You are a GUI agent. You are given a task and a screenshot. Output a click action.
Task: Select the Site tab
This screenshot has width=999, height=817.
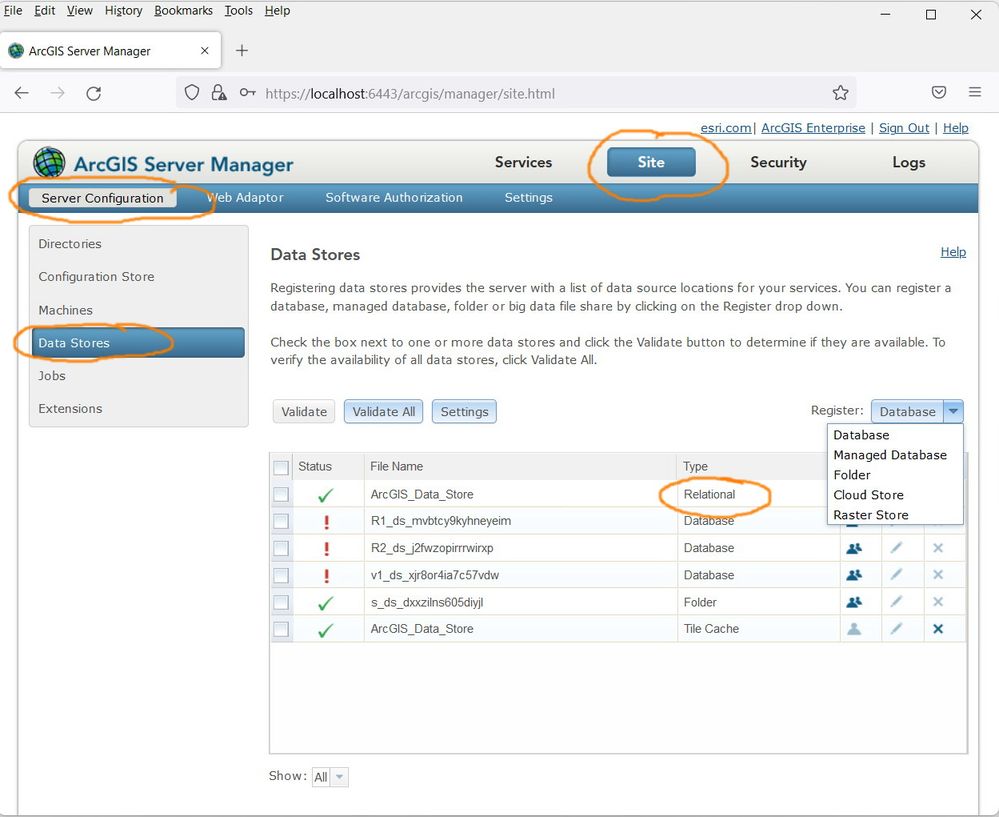click(x=651, y=163)
